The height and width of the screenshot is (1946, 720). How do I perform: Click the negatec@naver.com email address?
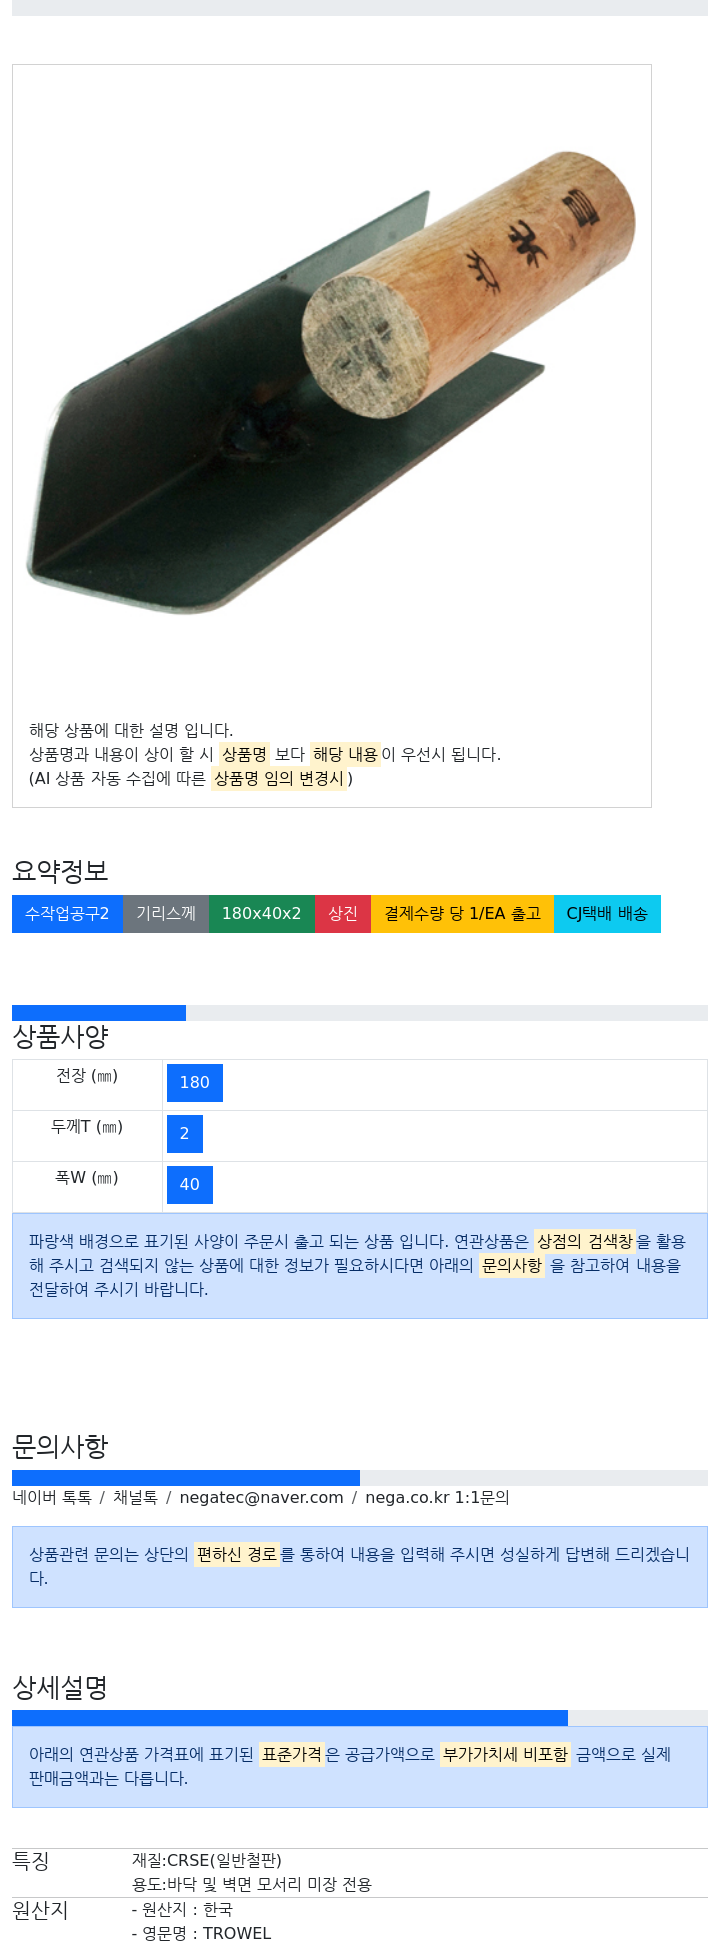point(262,1498)
